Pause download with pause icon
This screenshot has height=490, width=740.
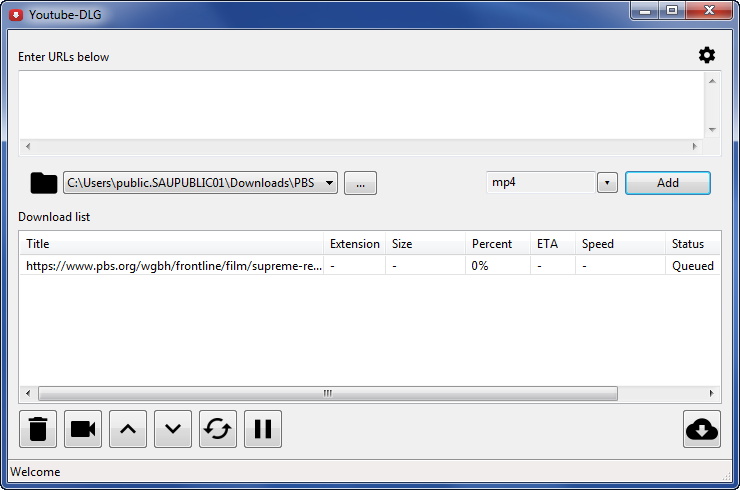[x=263, y=429]
